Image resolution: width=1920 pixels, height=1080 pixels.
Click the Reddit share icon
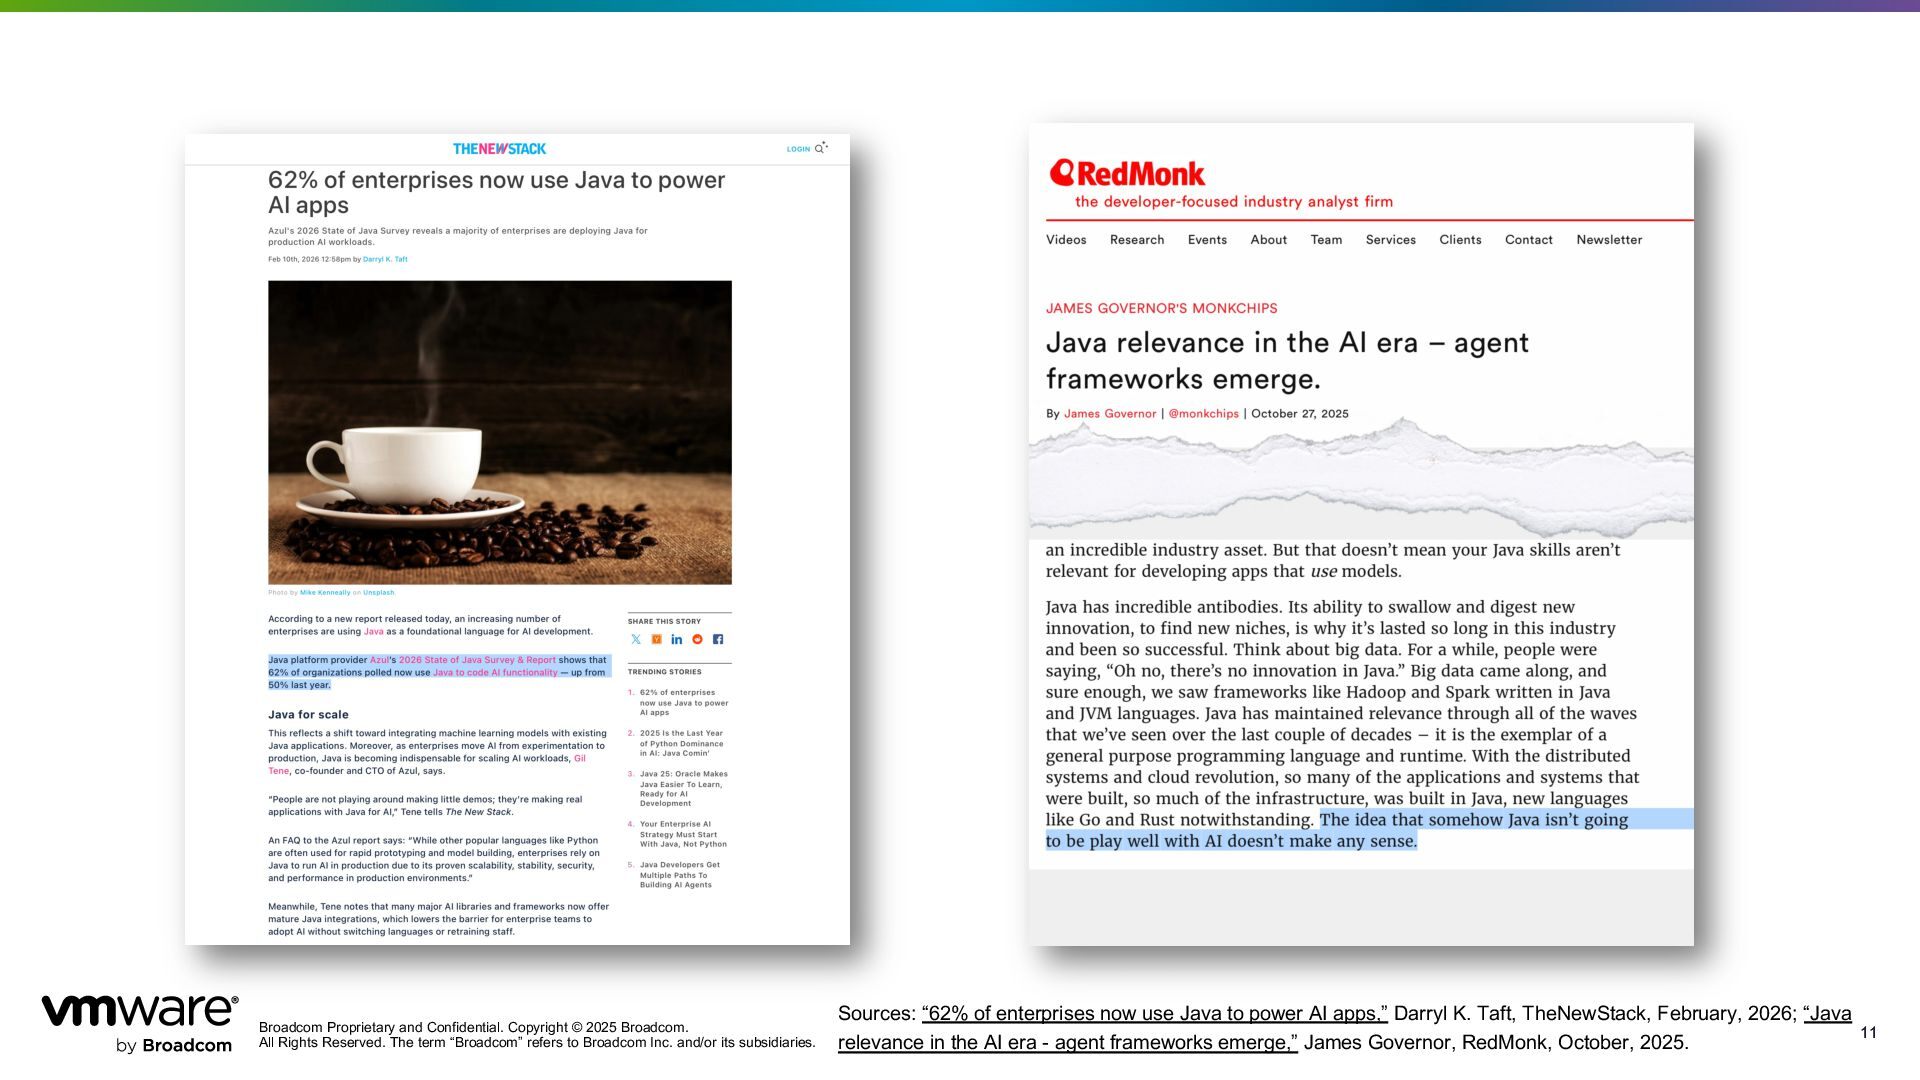pyautogui.click(x=697, y=639)
